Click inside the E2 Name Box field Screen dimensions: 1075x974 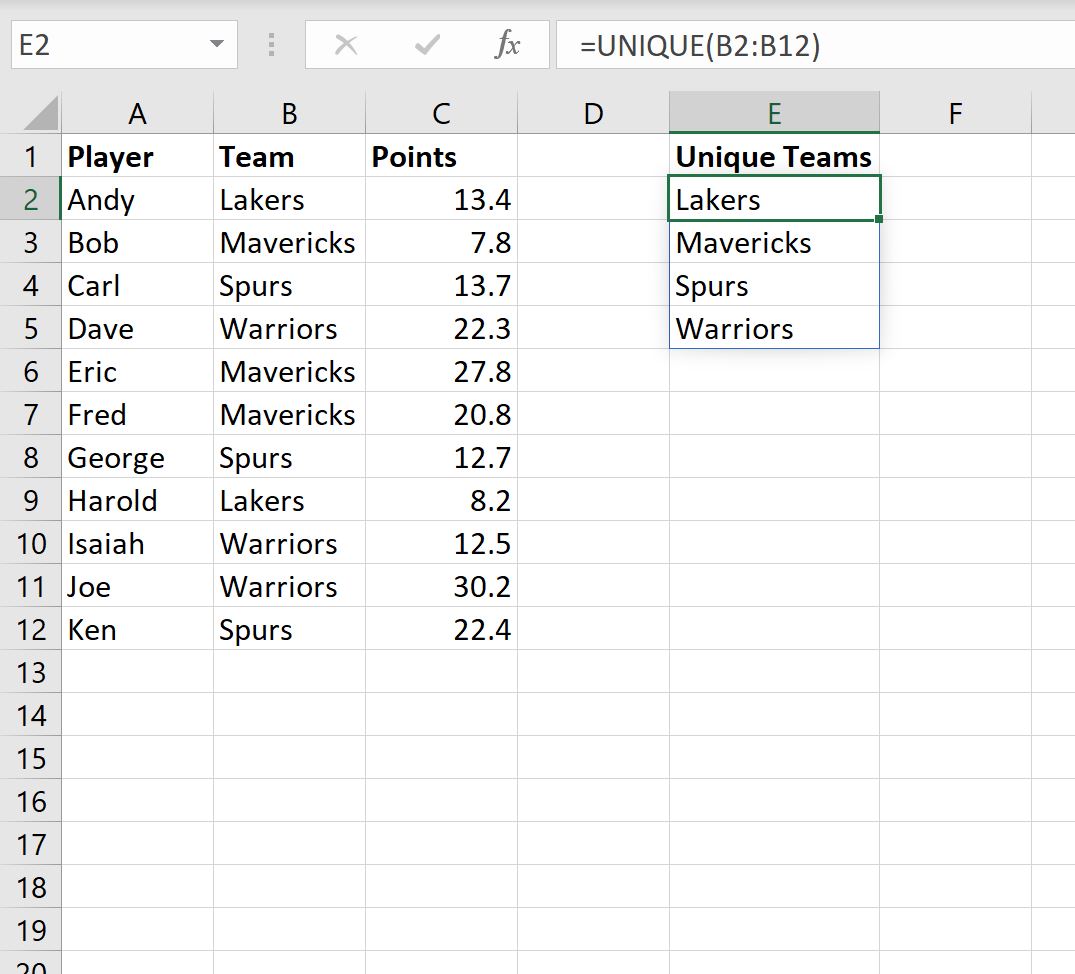[110, 45]
